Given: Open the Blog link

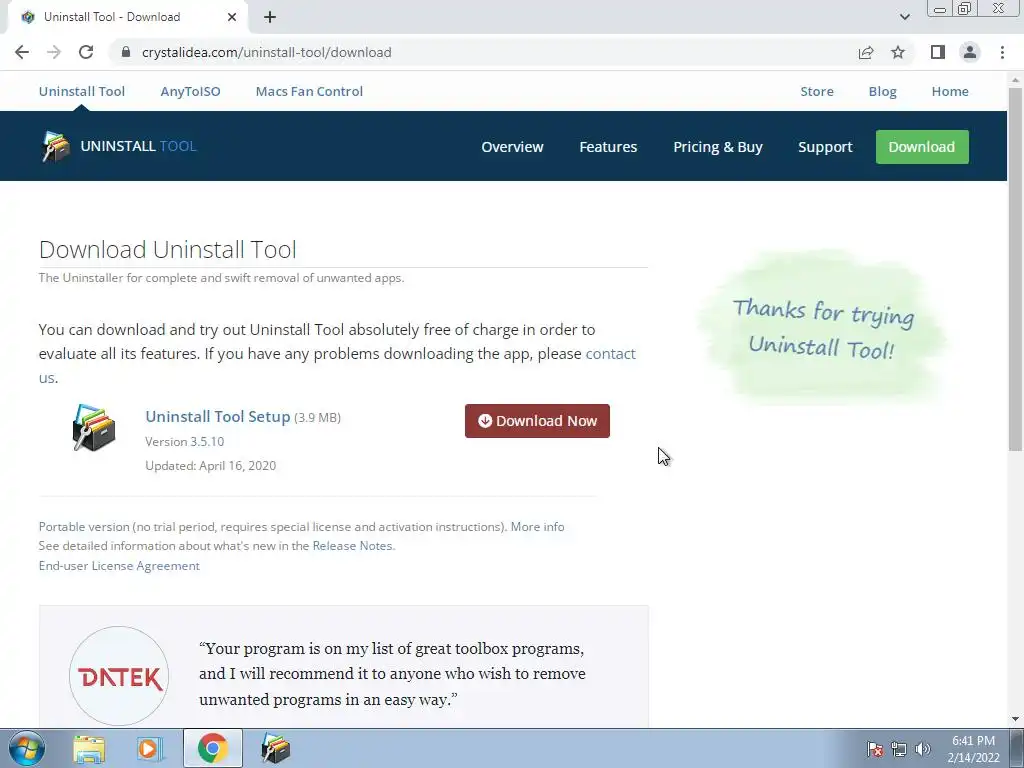Looking at the screenshot, I should pos(882,91).
